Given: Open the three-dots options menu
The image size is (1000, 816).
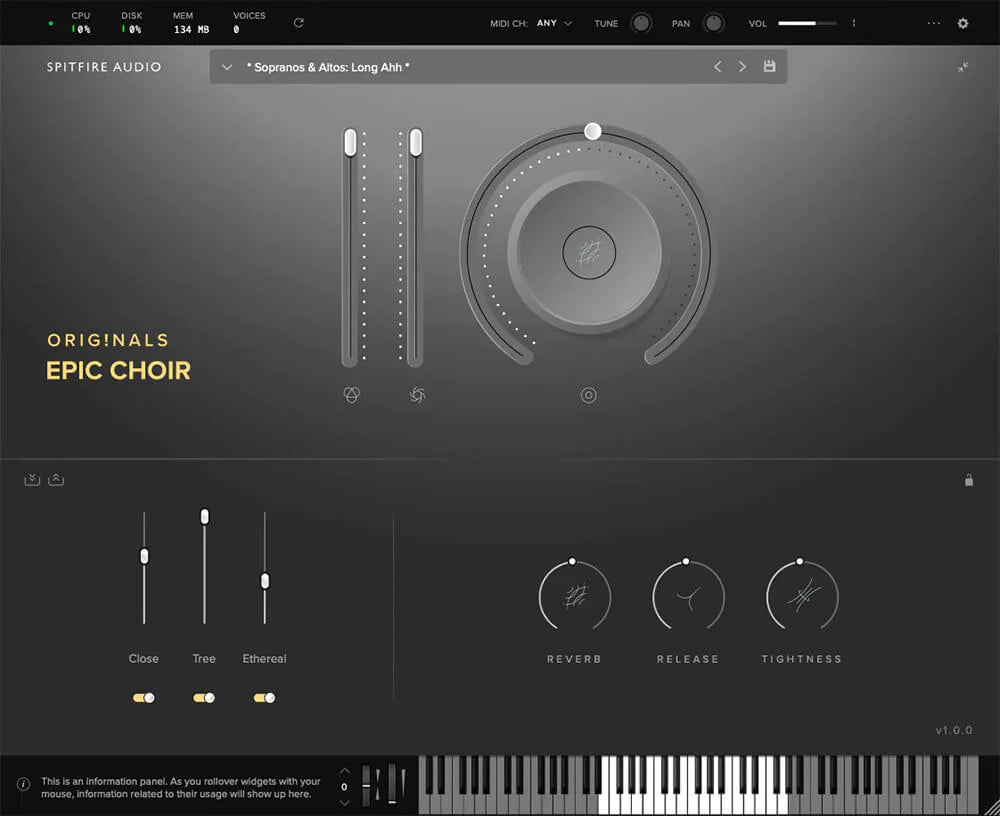Looking at the screenshot, I should click(934, 23).
